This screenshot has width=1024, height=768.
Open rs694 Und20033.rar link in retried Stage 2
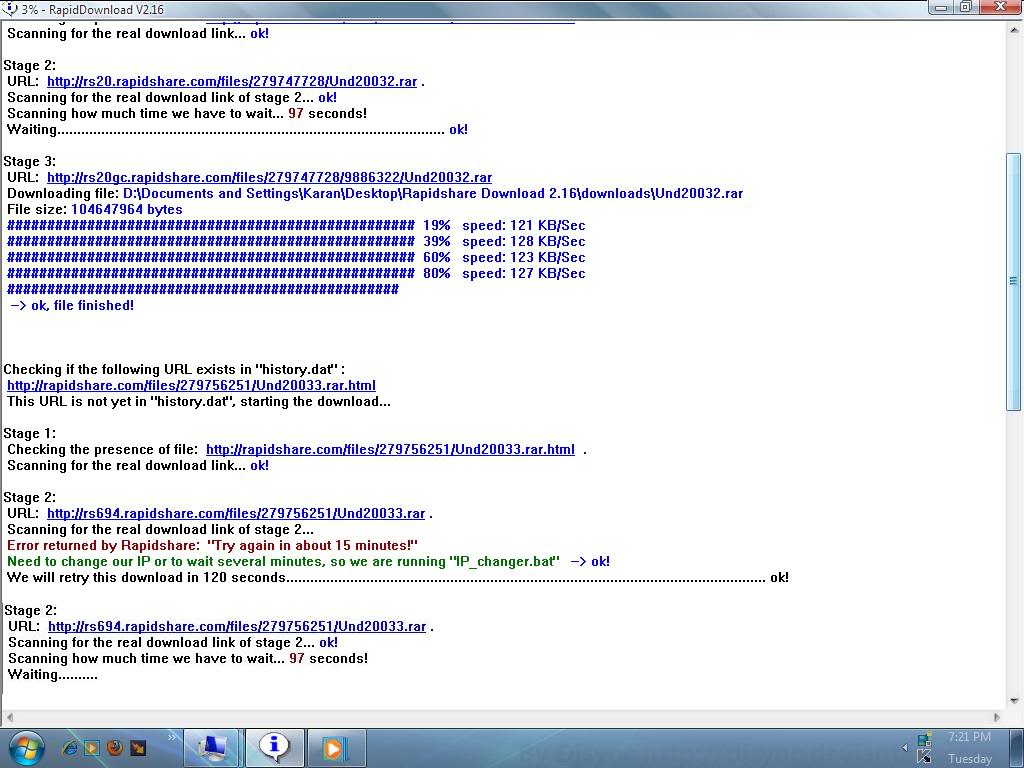point(237,627)
